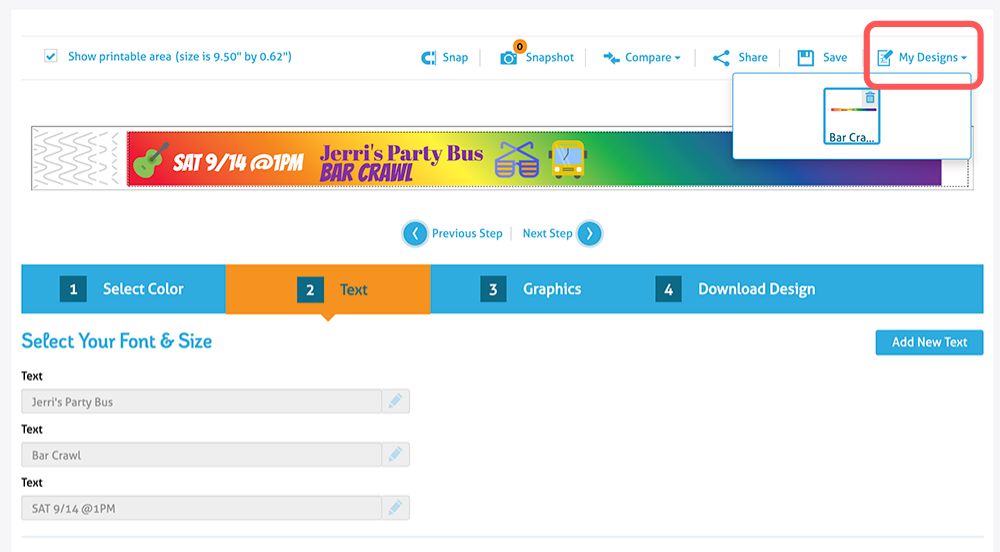Click the Snapshot camera icon
Image resolution: width=1000 pixels, height=552 pixels.
click(509, 58)
